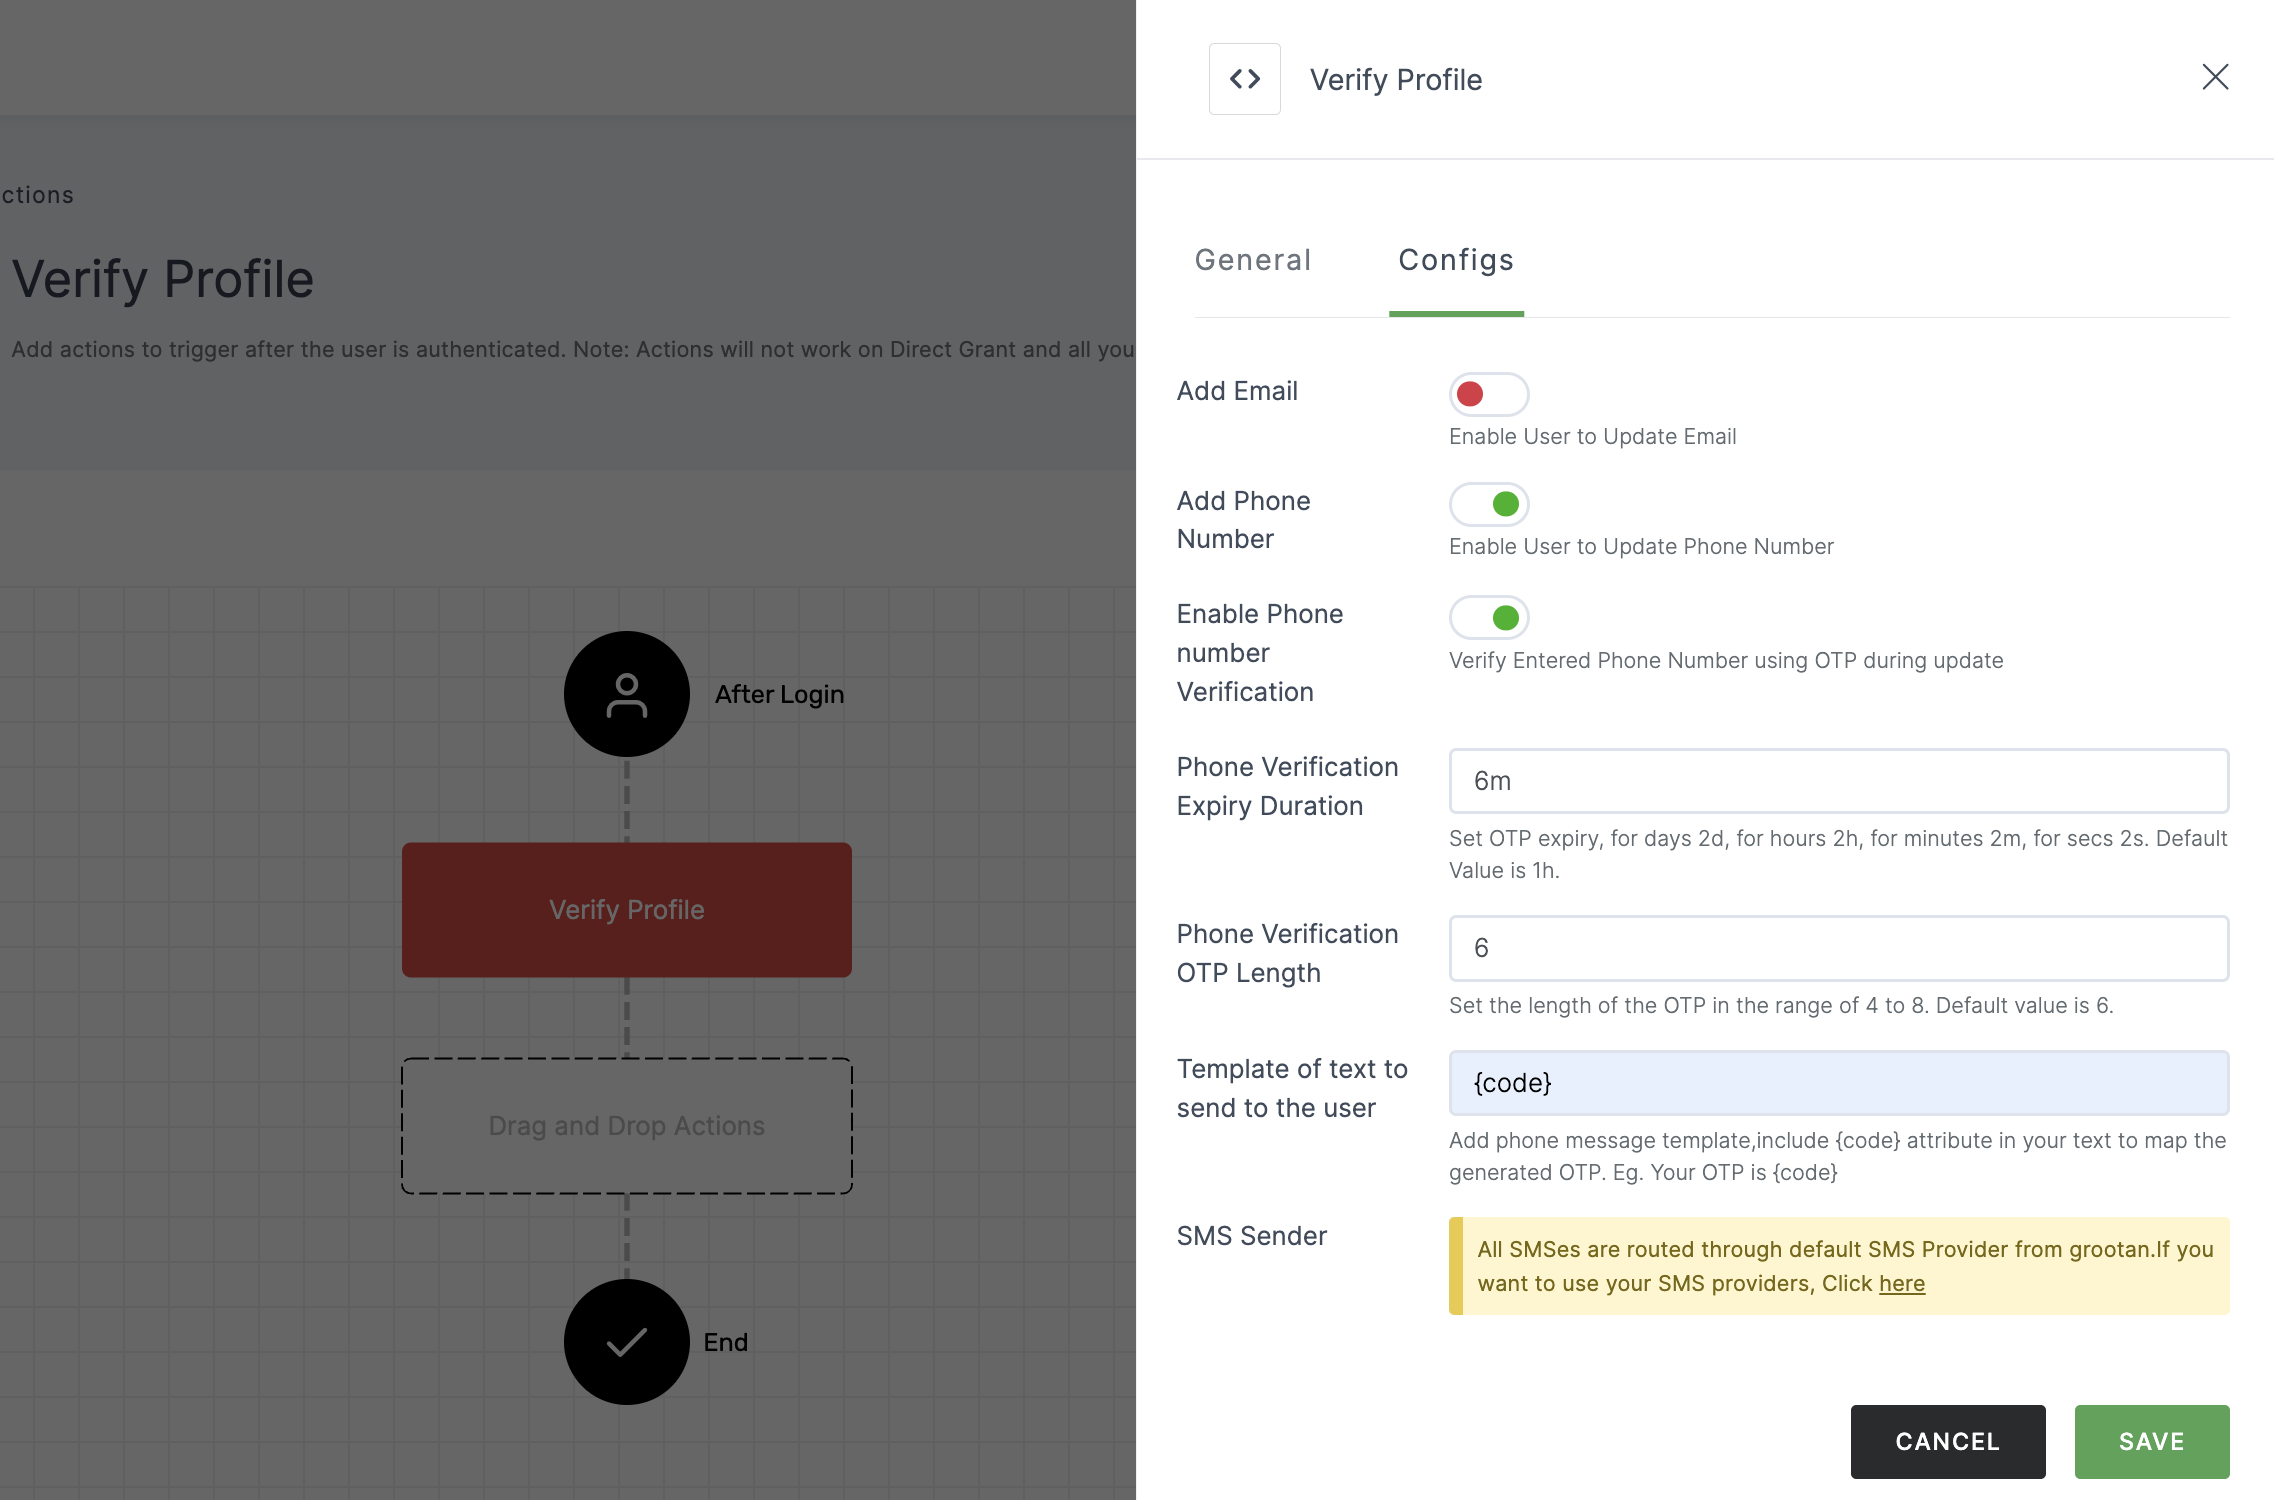
Task: Click the End node checkmark icon
Action: click(626, 1341)
